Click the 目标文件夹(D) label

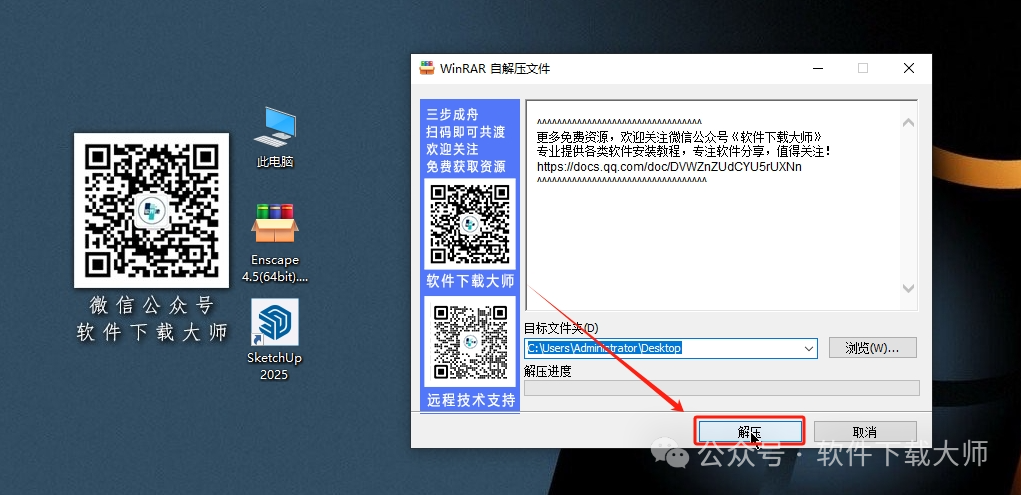561,328
